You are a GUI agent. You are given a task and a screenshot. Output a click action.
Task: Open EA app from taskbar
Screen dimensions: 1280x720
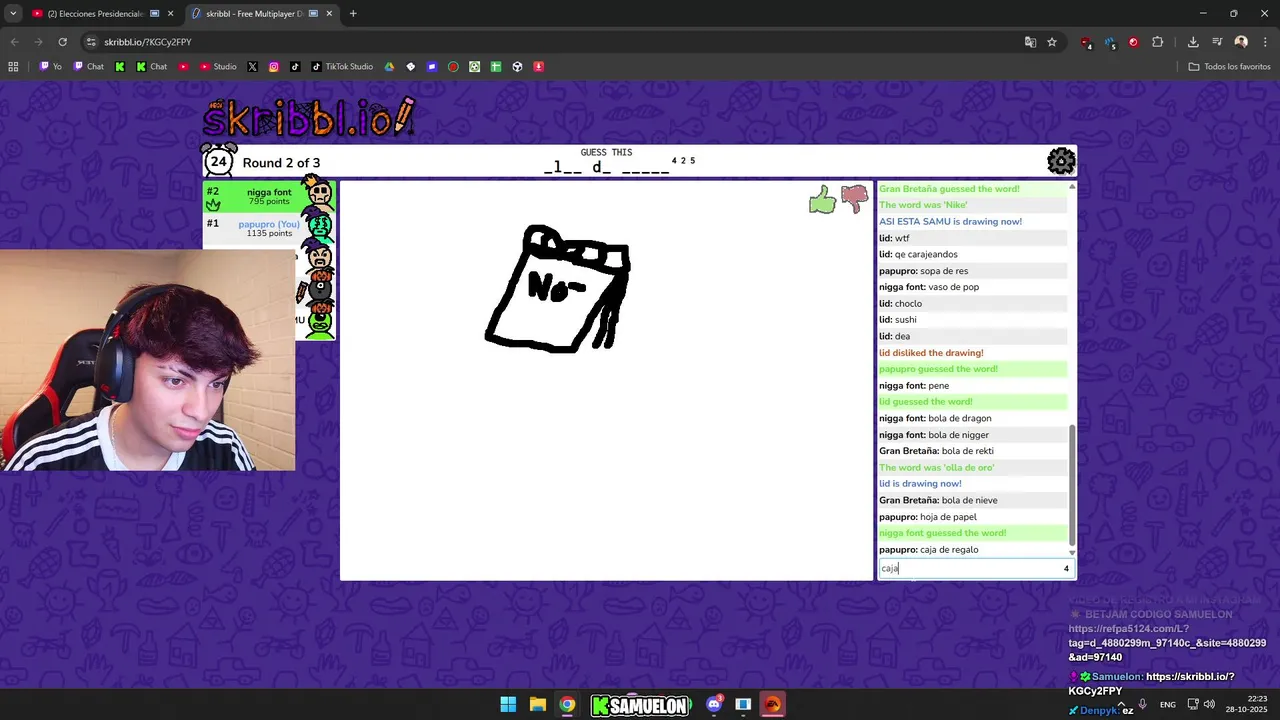[x=773, y=704]
